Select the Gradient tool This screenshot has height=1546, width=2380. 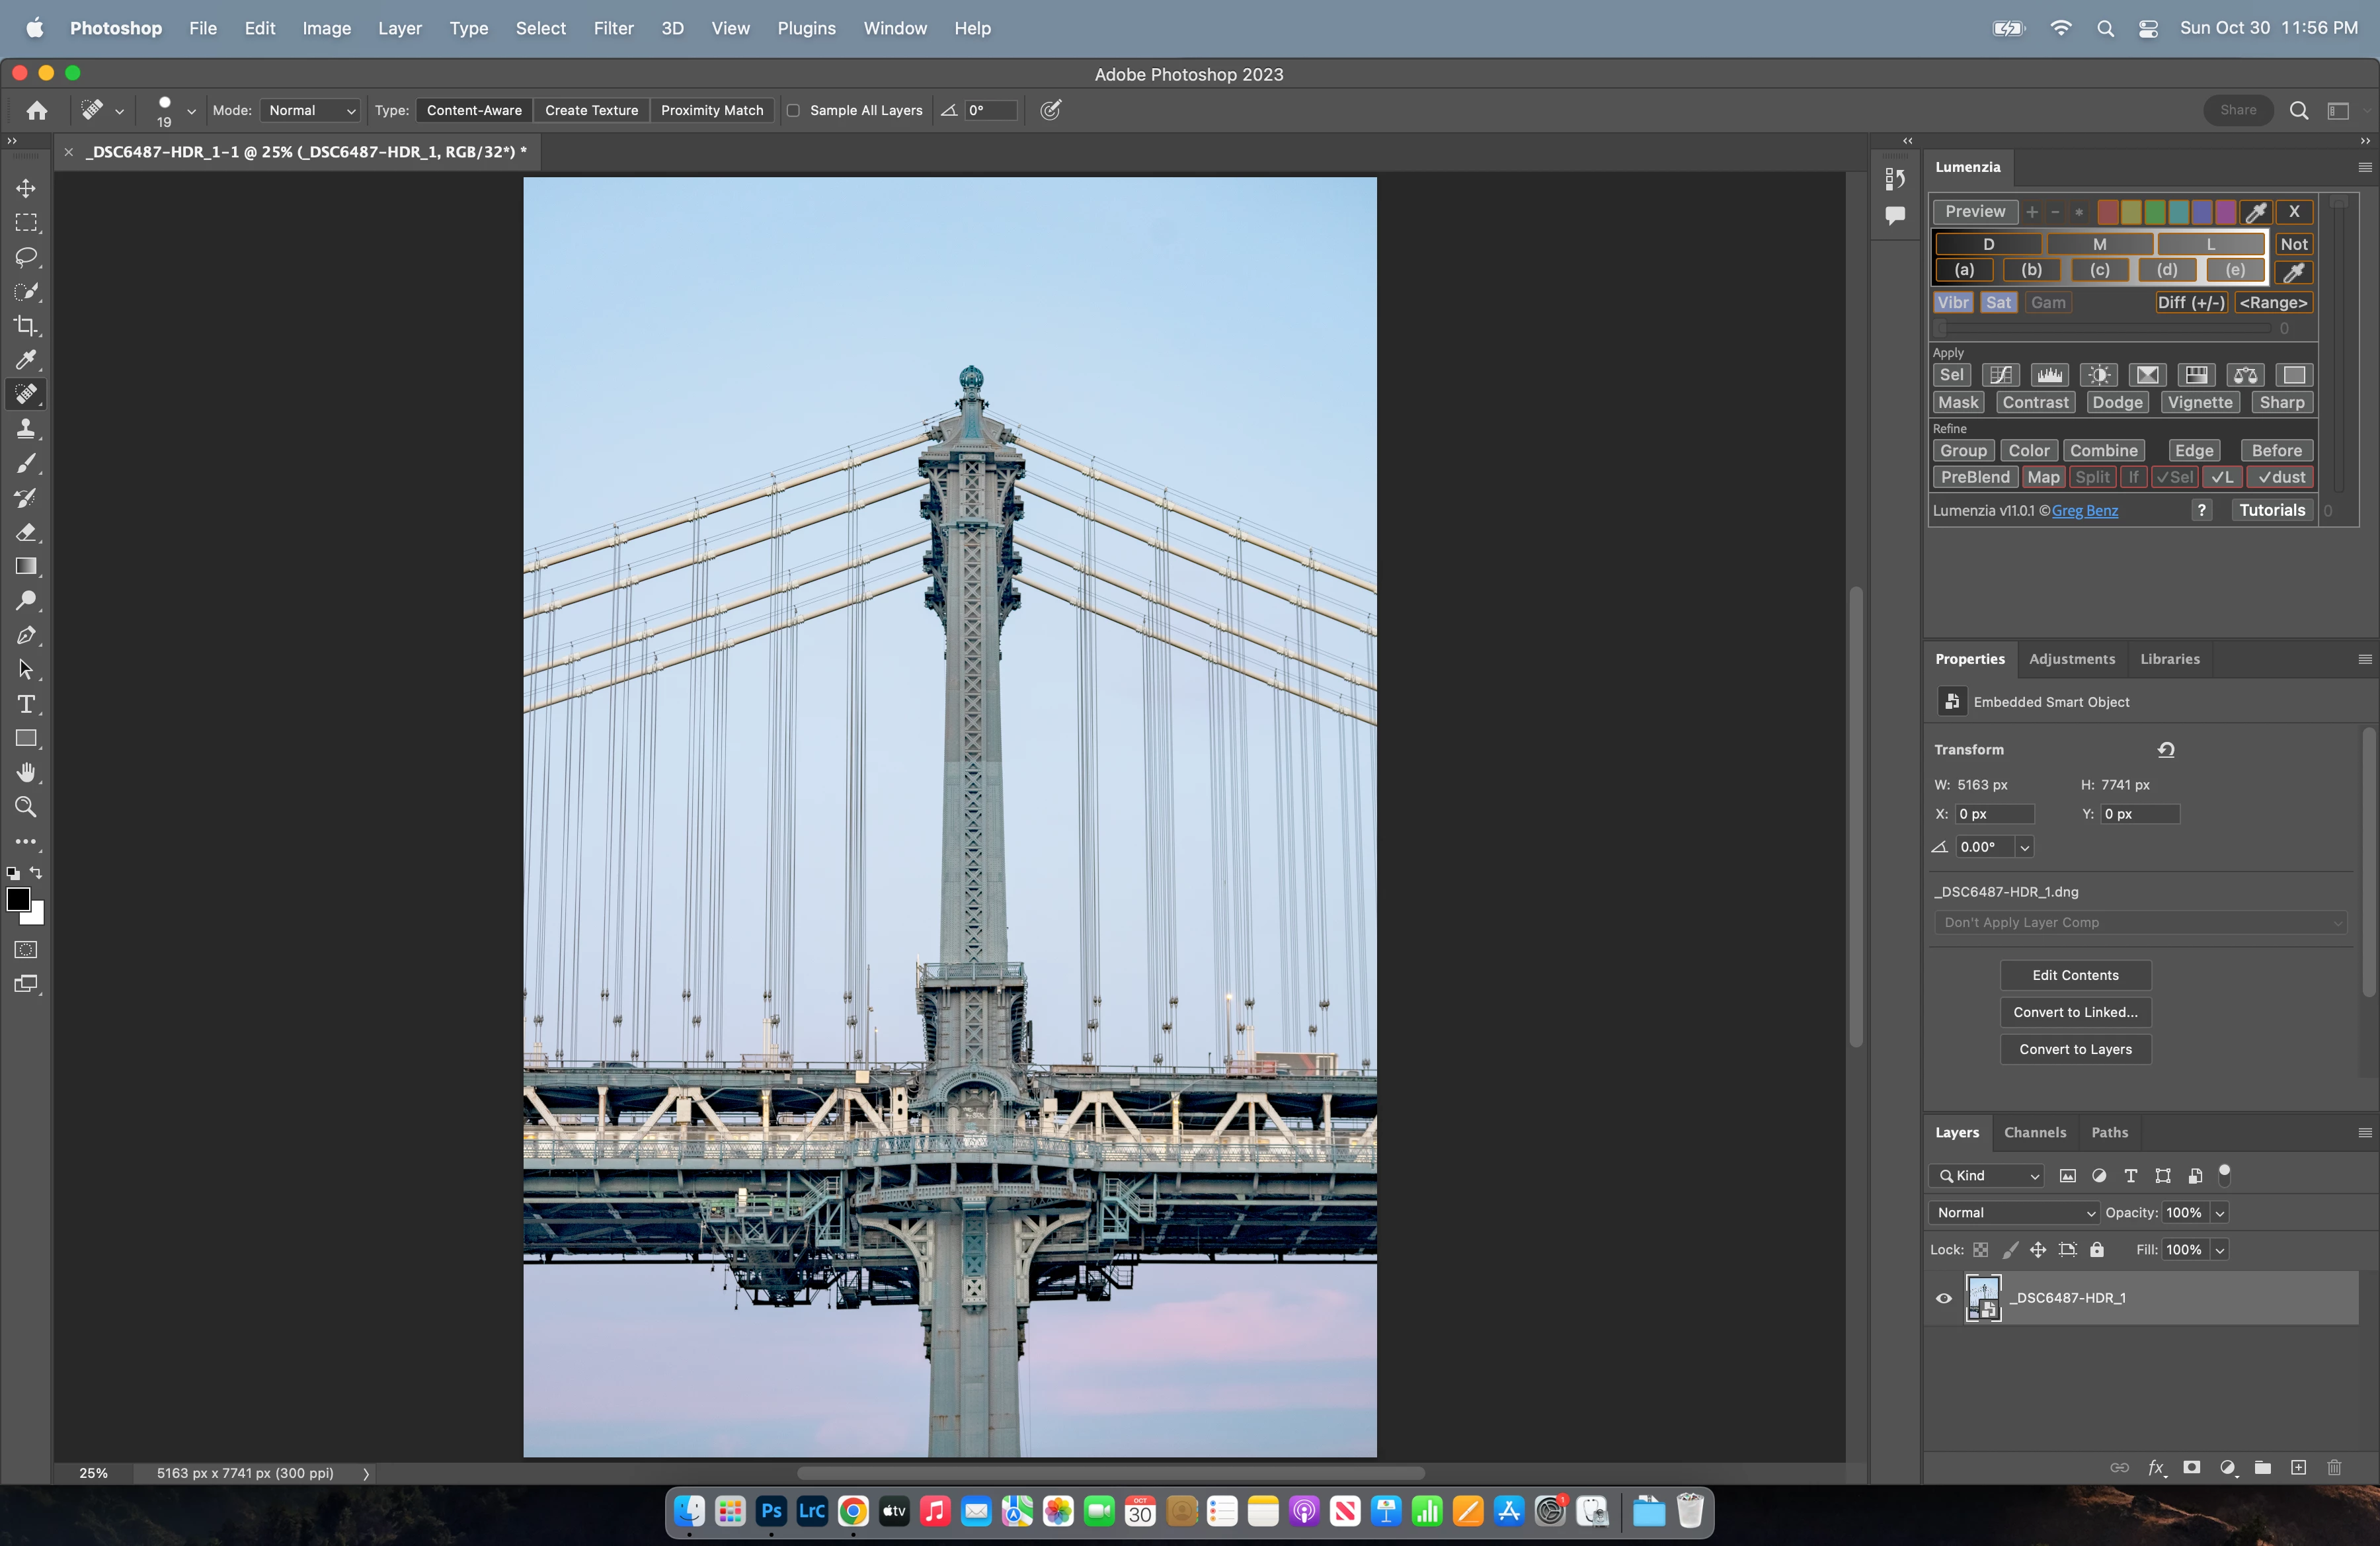[x=26, y=567]
